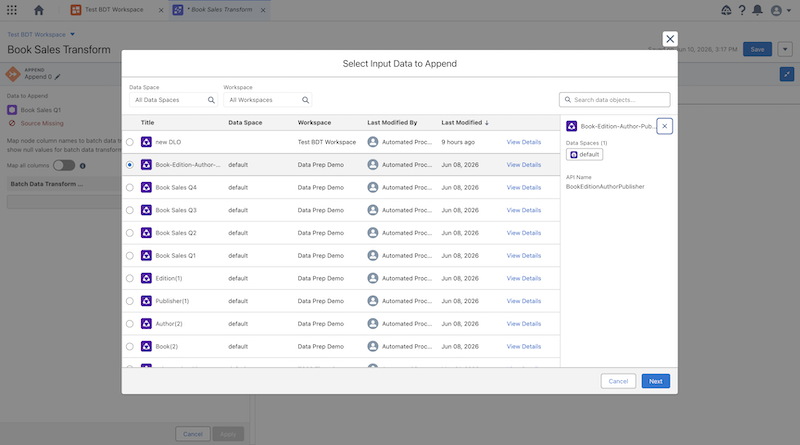This screenshot has height=445, width=800.
Task: Click the data object icon for Edition(1)
Action: click(x=146, y=278)
